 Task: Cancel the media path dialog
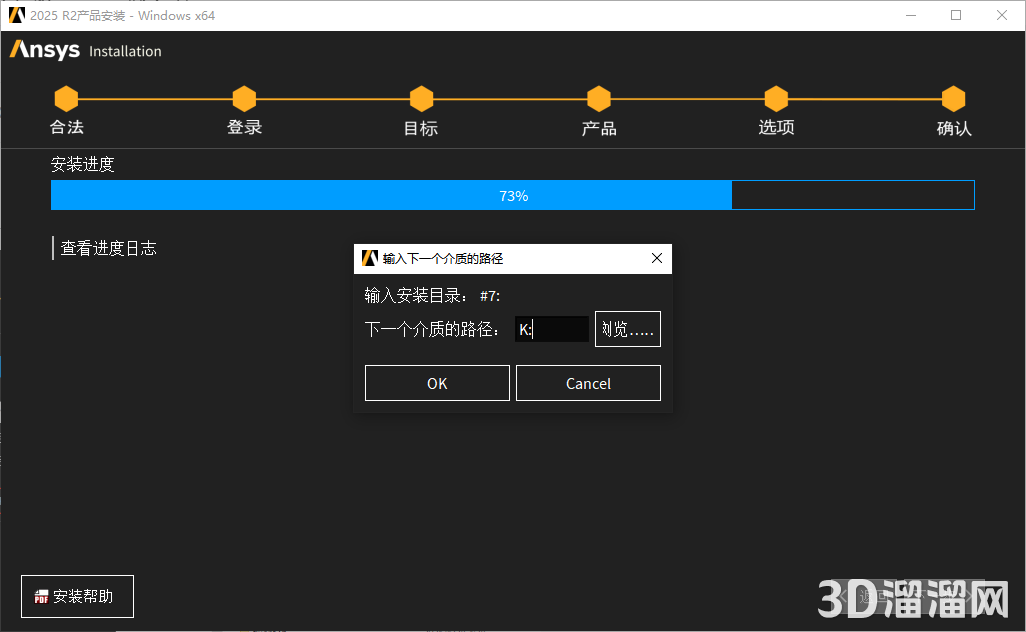[588, 382]
